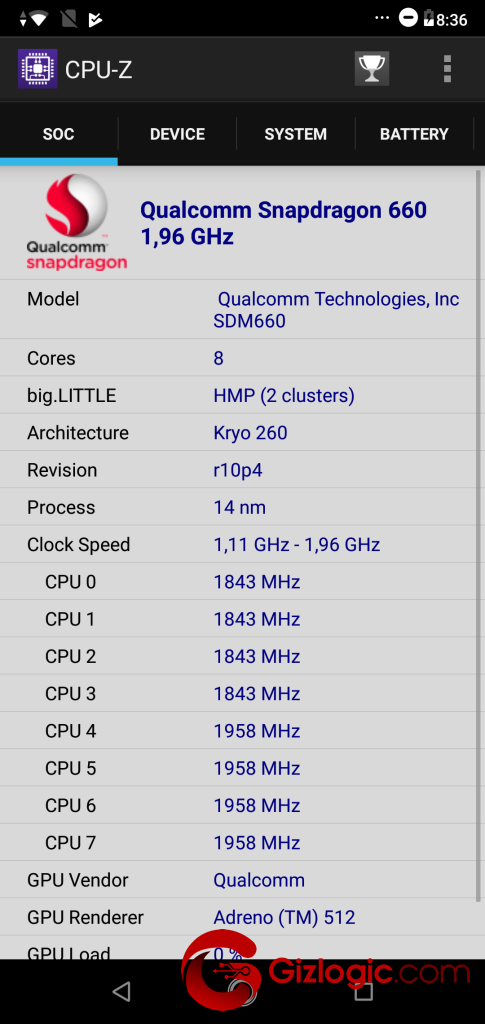485x1024 pixels.
Task: Select the CPU 4 frequency row
Action: pos(240,730)
